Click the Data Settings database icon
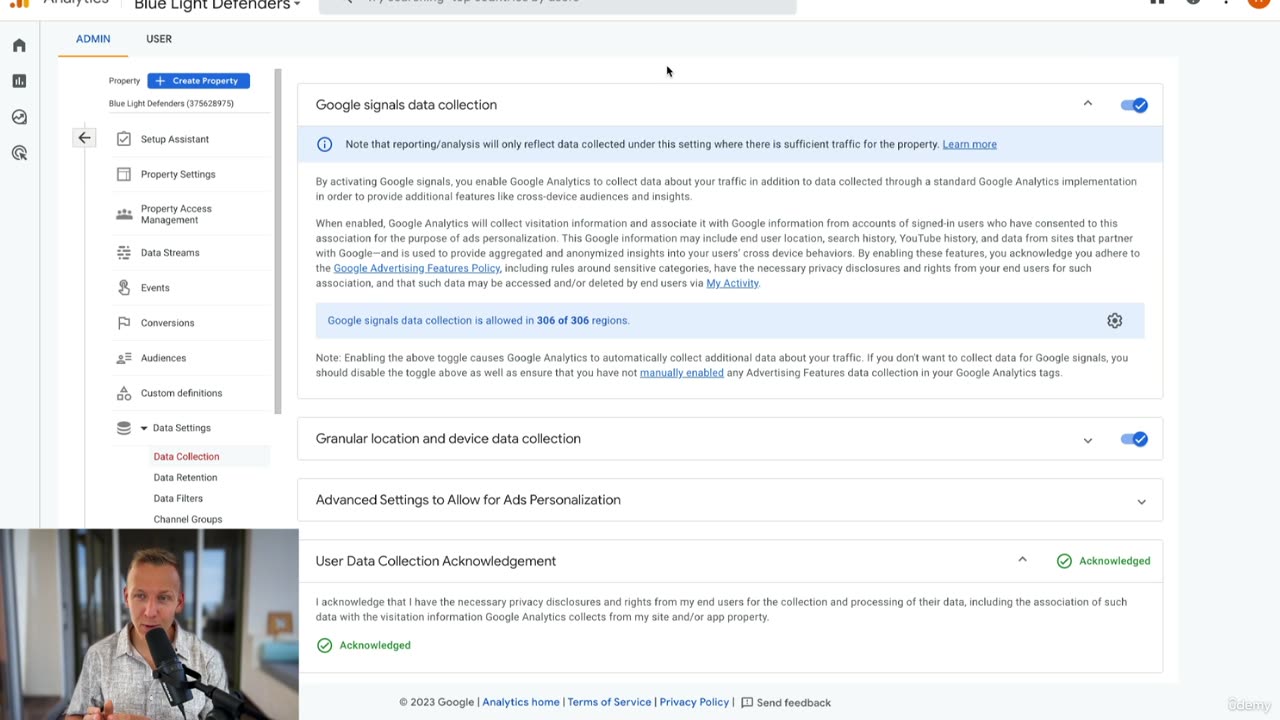The height and width of the screenshot is (720, 1280). tap(124, 428)
